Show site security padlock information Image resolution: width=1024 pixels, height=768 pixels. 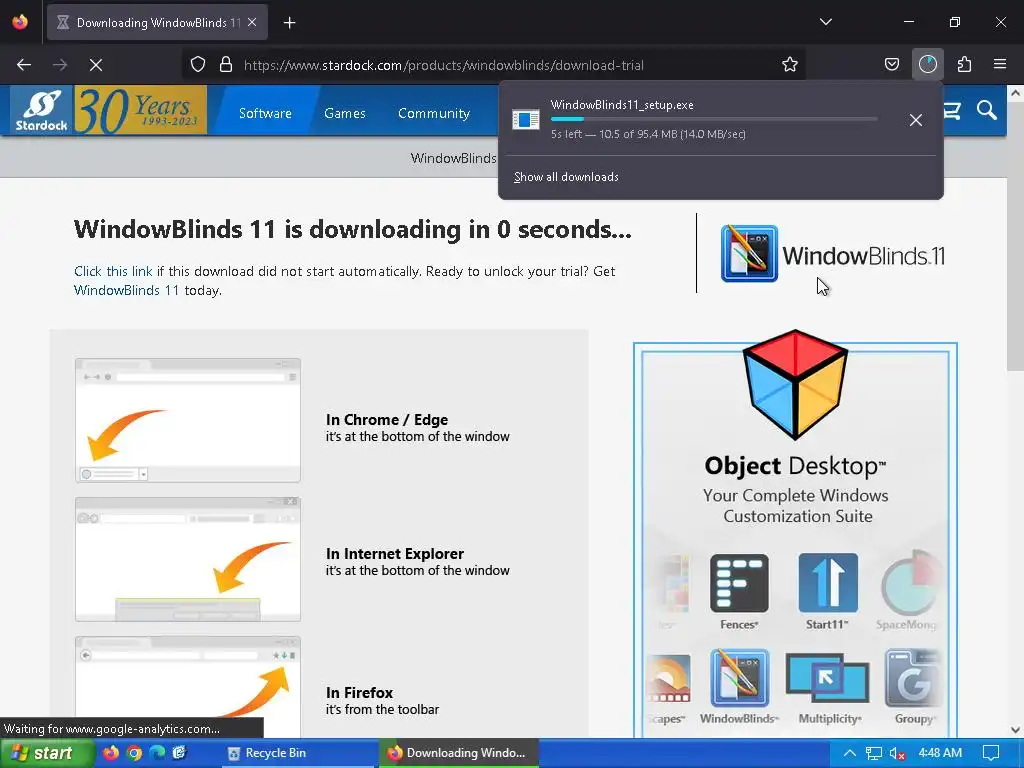pyautogui.click(x=226, y=65)
